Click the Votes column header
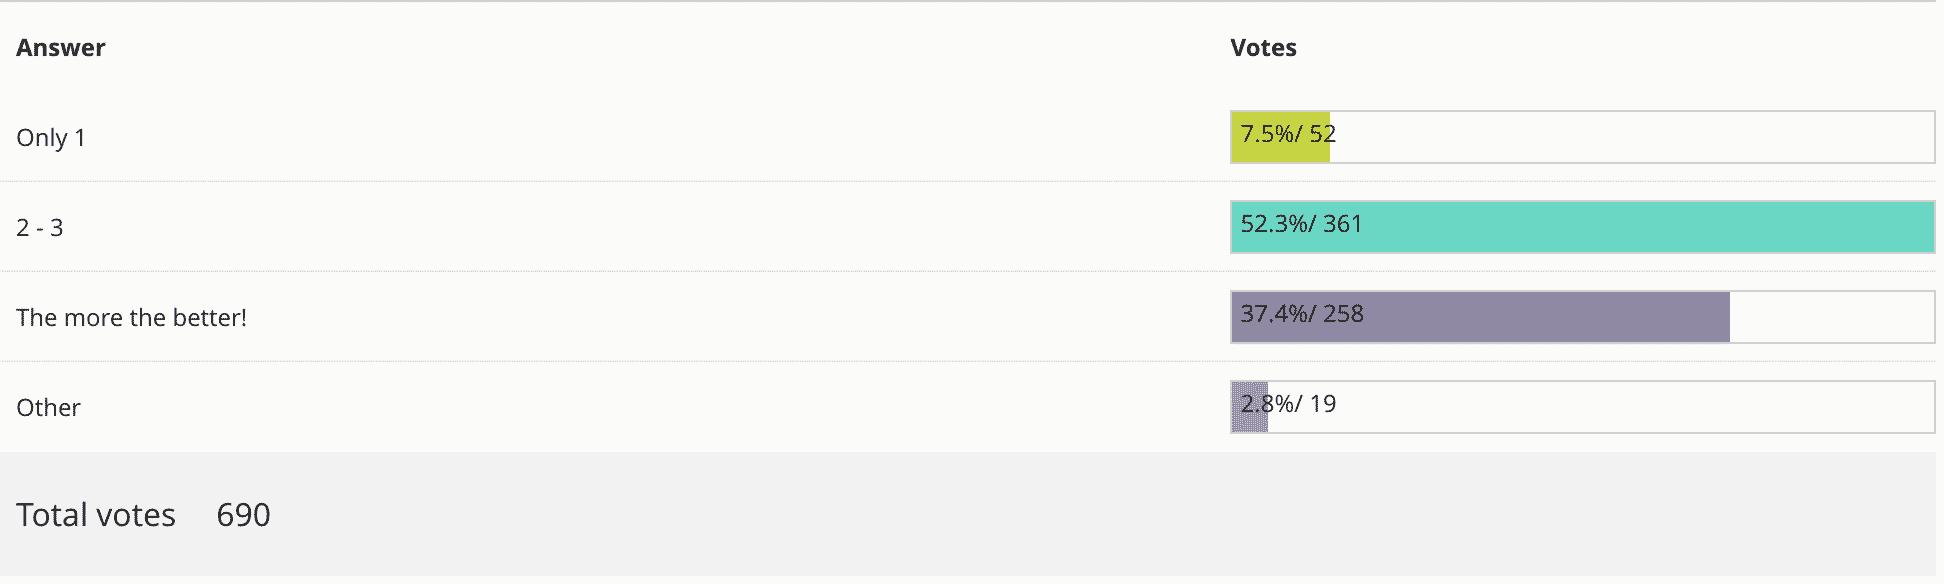The width and height of the screenshot is (1944, 584). (x=1263, y=48)
